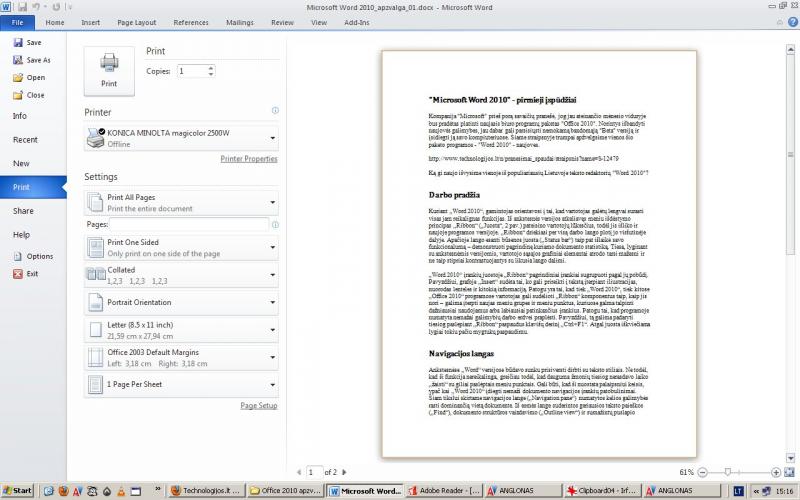Screen dimensions: 800x500
Task: Switch to the Add-Ins tab
Action: pyautogui.click(x=357, y=22)
